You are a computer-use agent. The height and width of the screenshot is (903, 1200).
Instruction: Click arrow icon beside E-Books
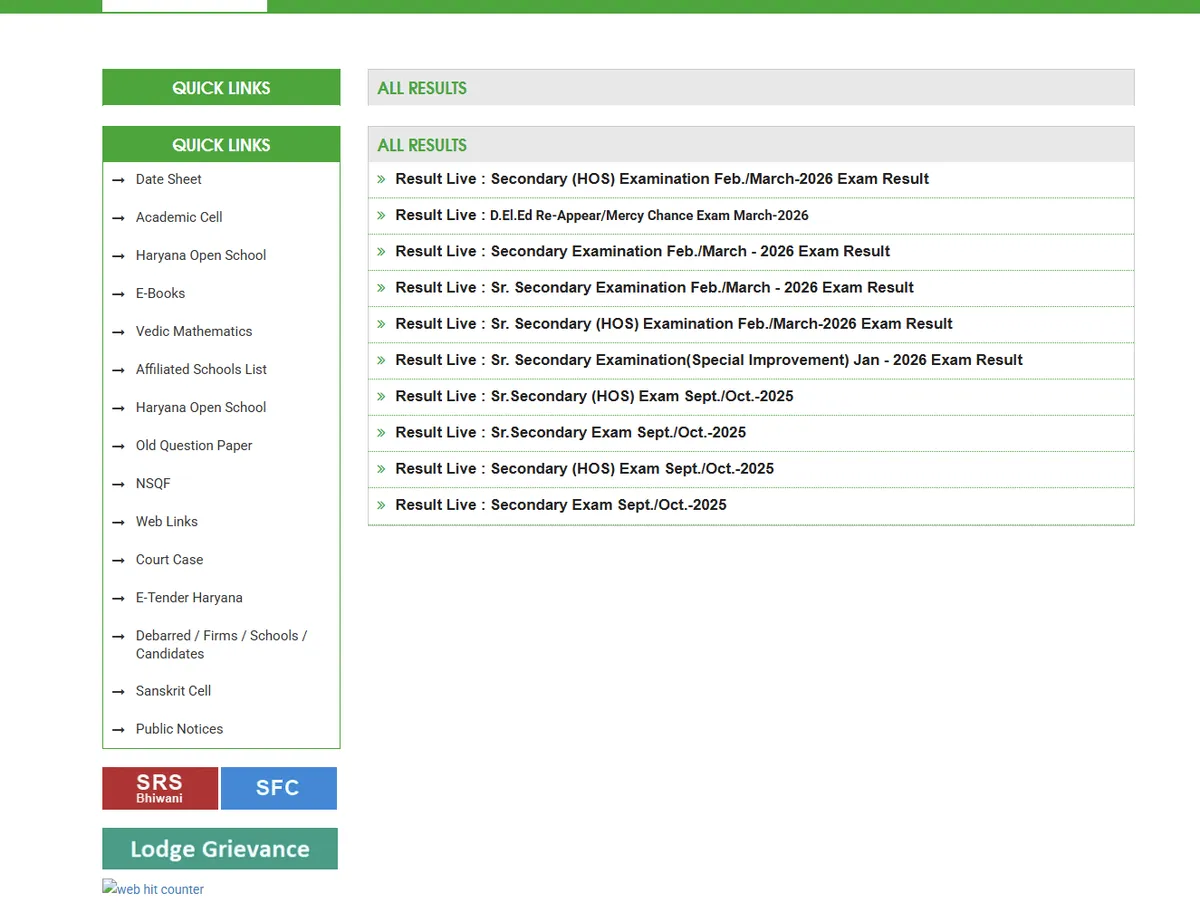pyautogui.click(x=118, y=294)
